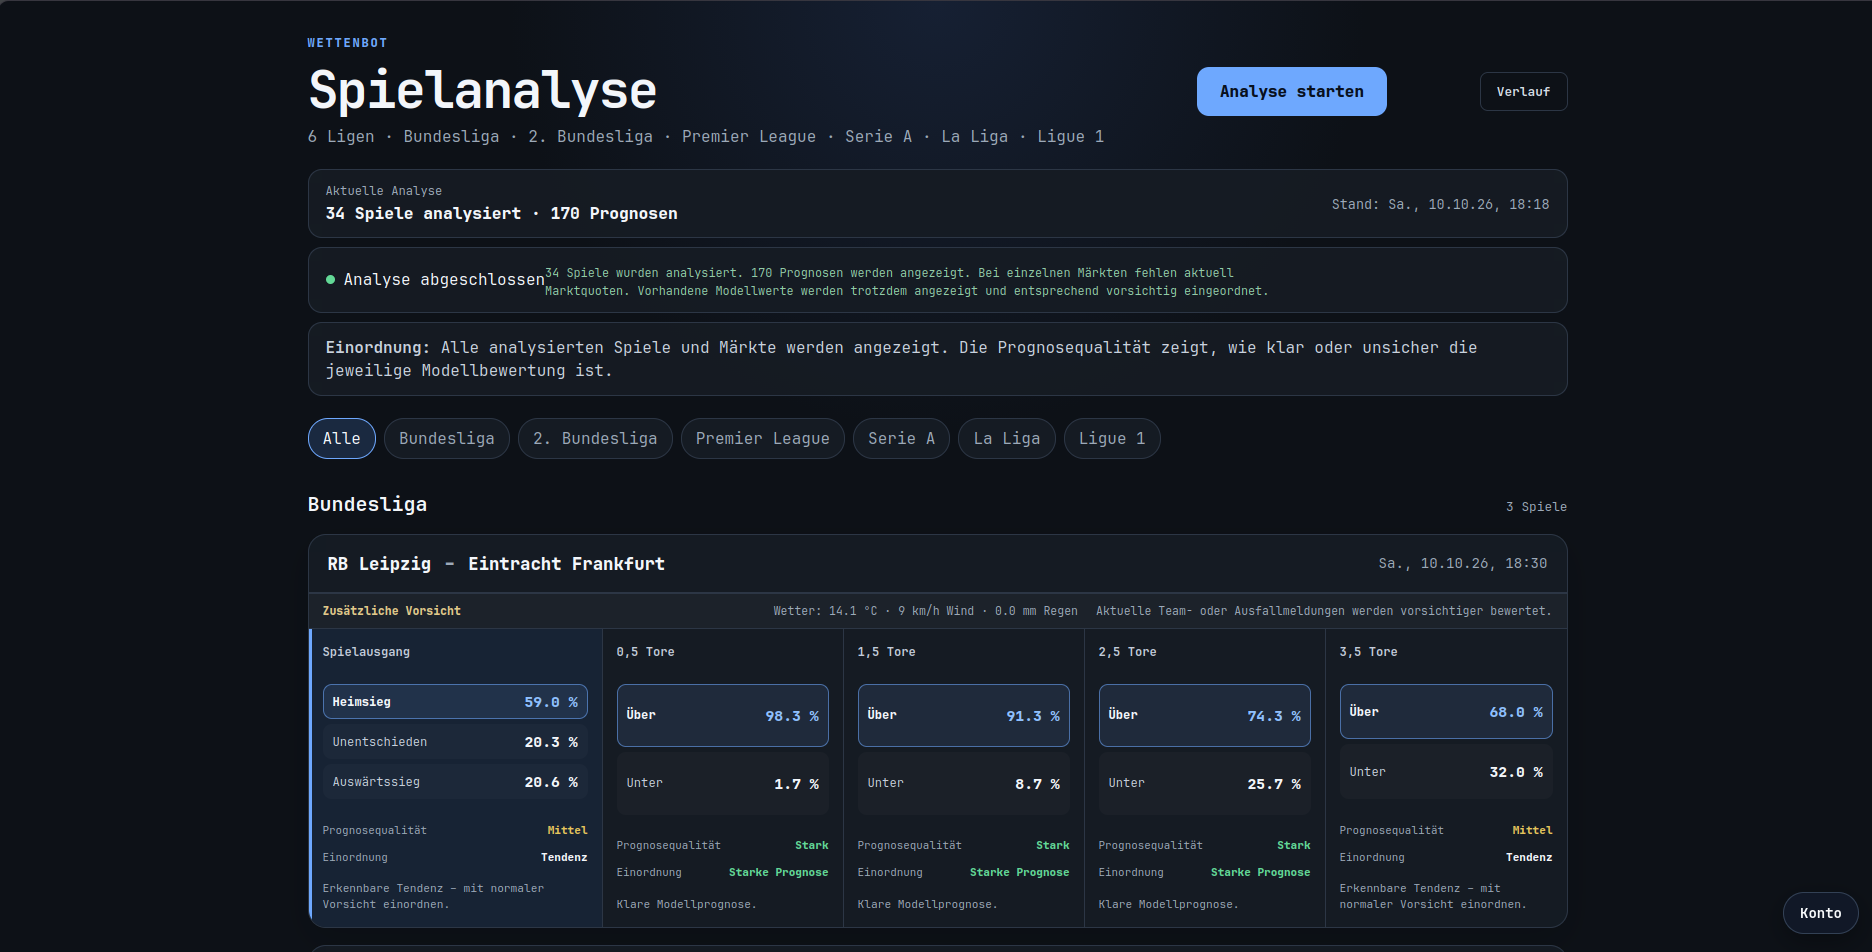Filter by La Liga chip
The height and width of the screenshot is (952, 1872).
pos(1006,438)
